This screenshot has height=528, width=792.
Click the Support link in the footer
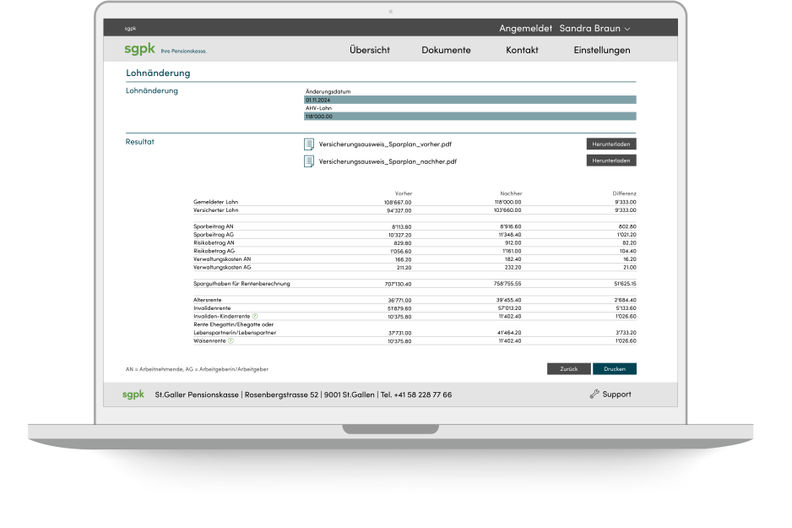tap(616, 394)
